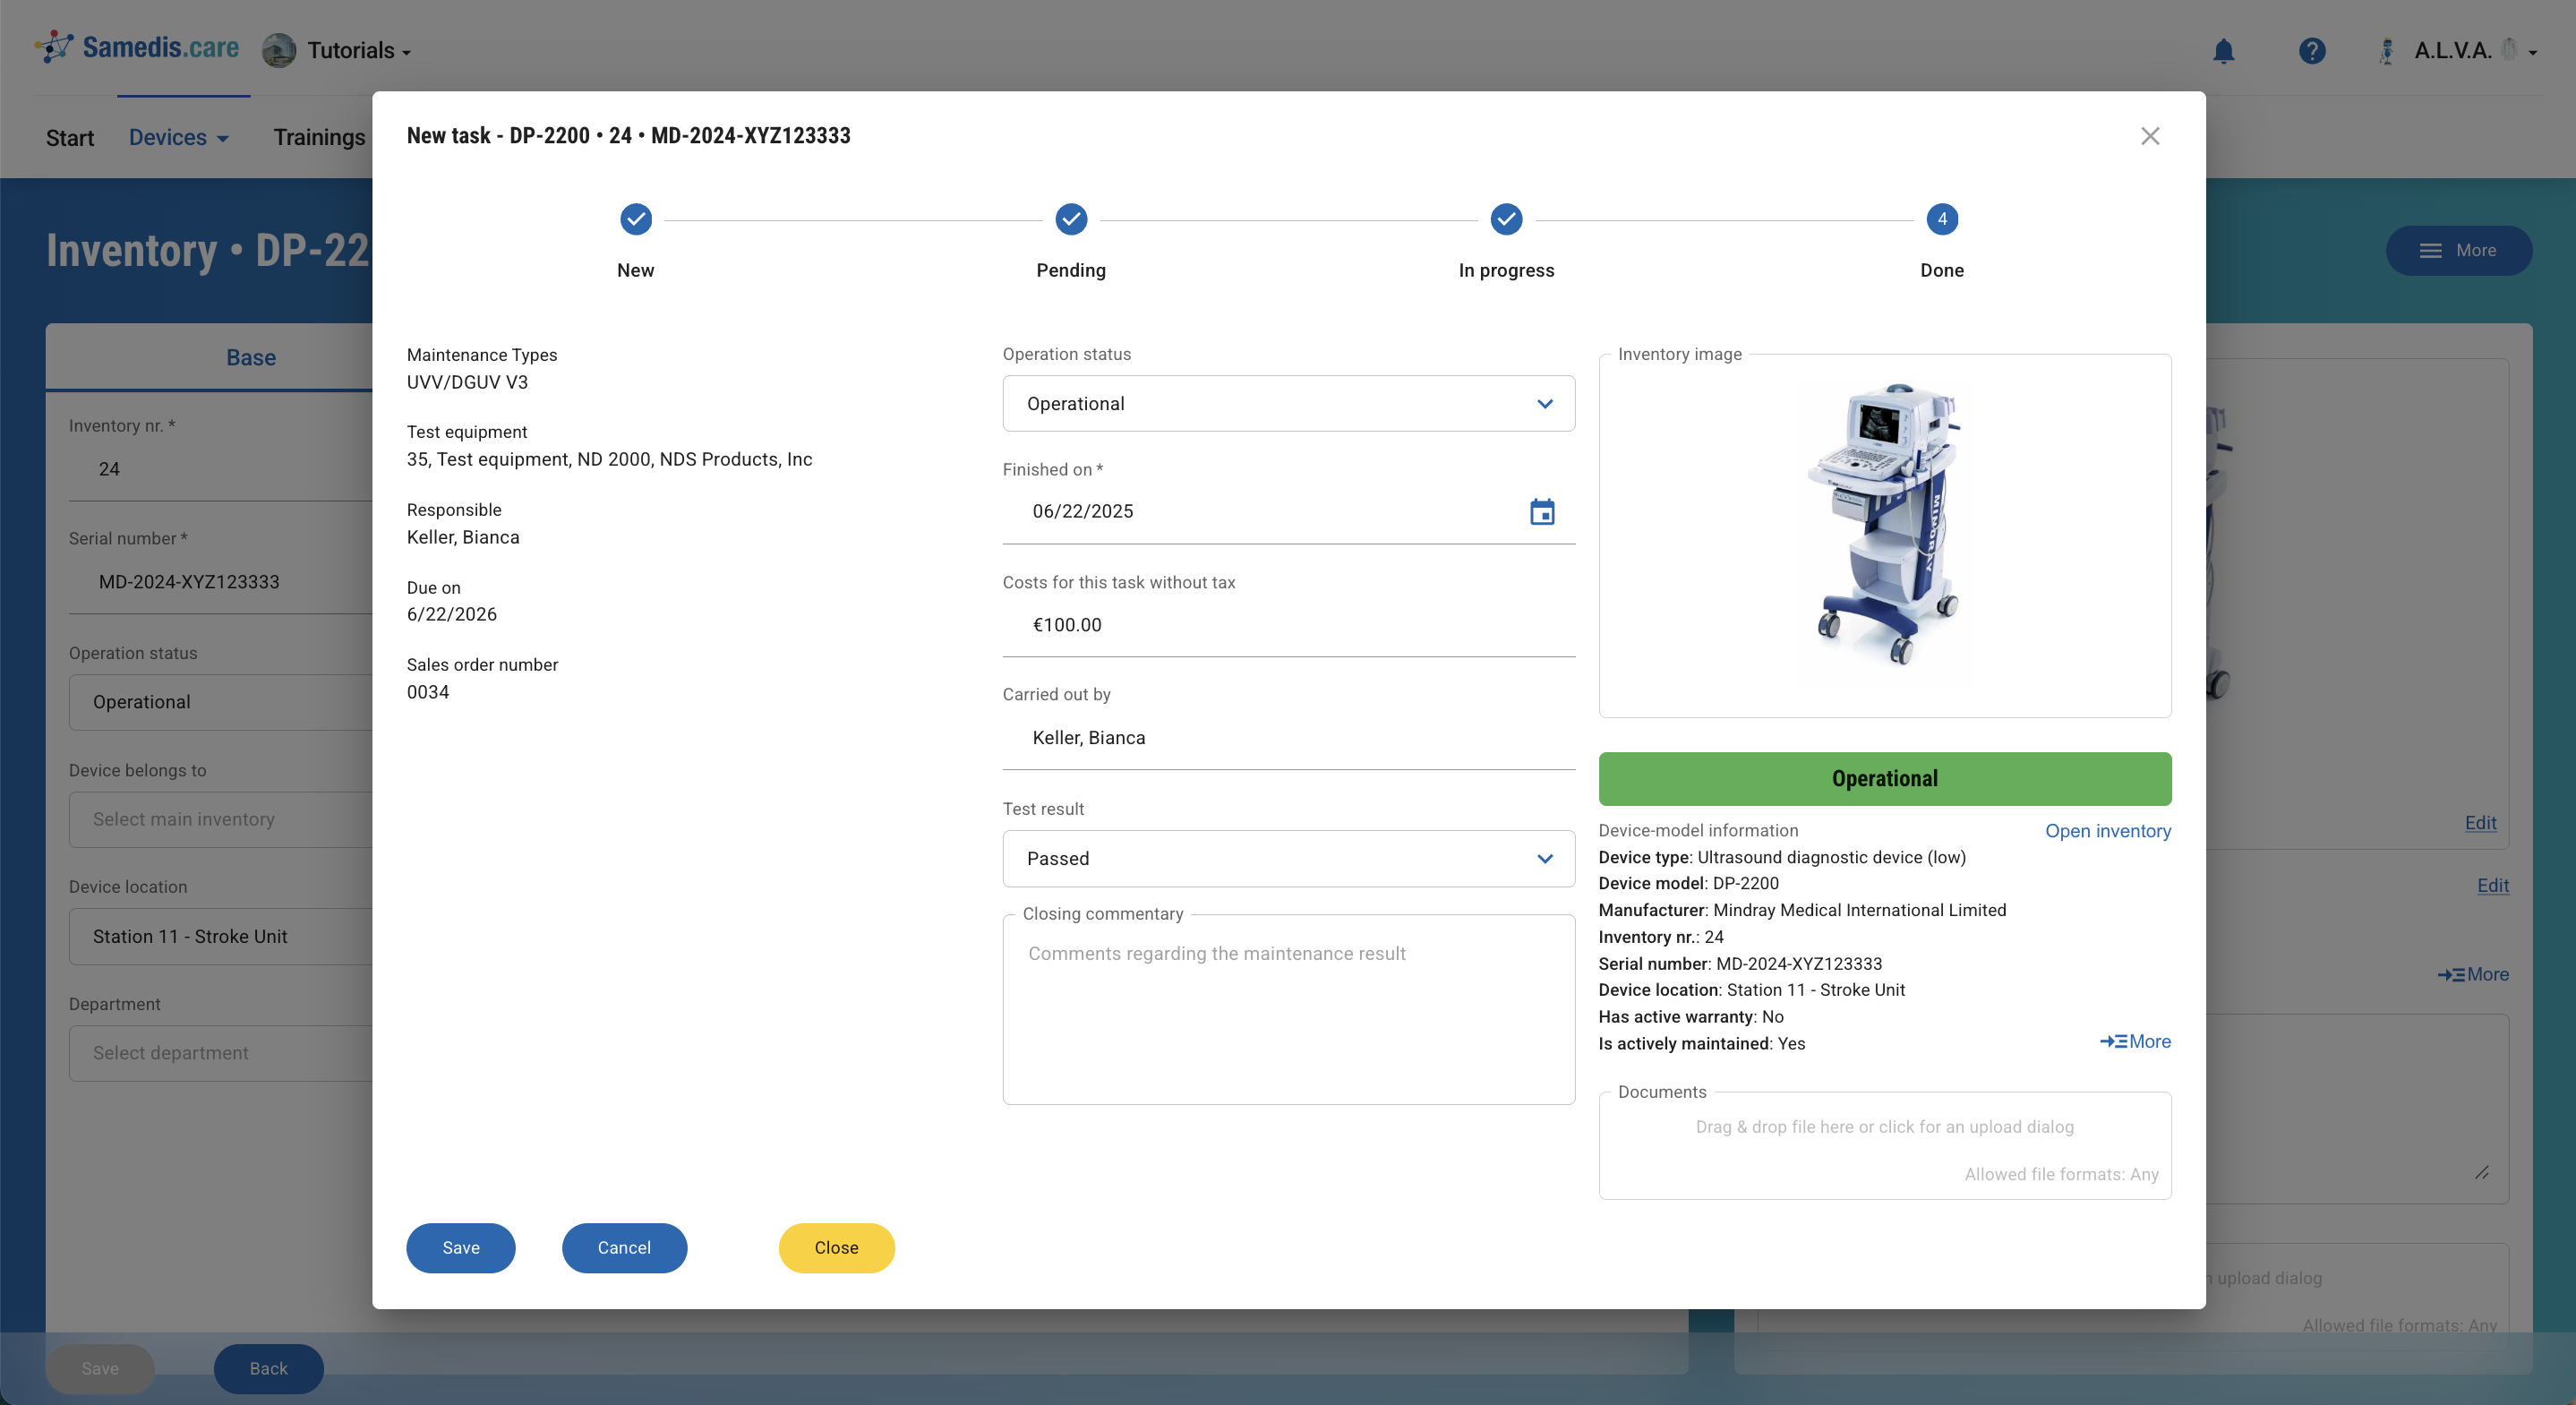Open the Devices menu

pyautogui.click(x=178, y=137)
